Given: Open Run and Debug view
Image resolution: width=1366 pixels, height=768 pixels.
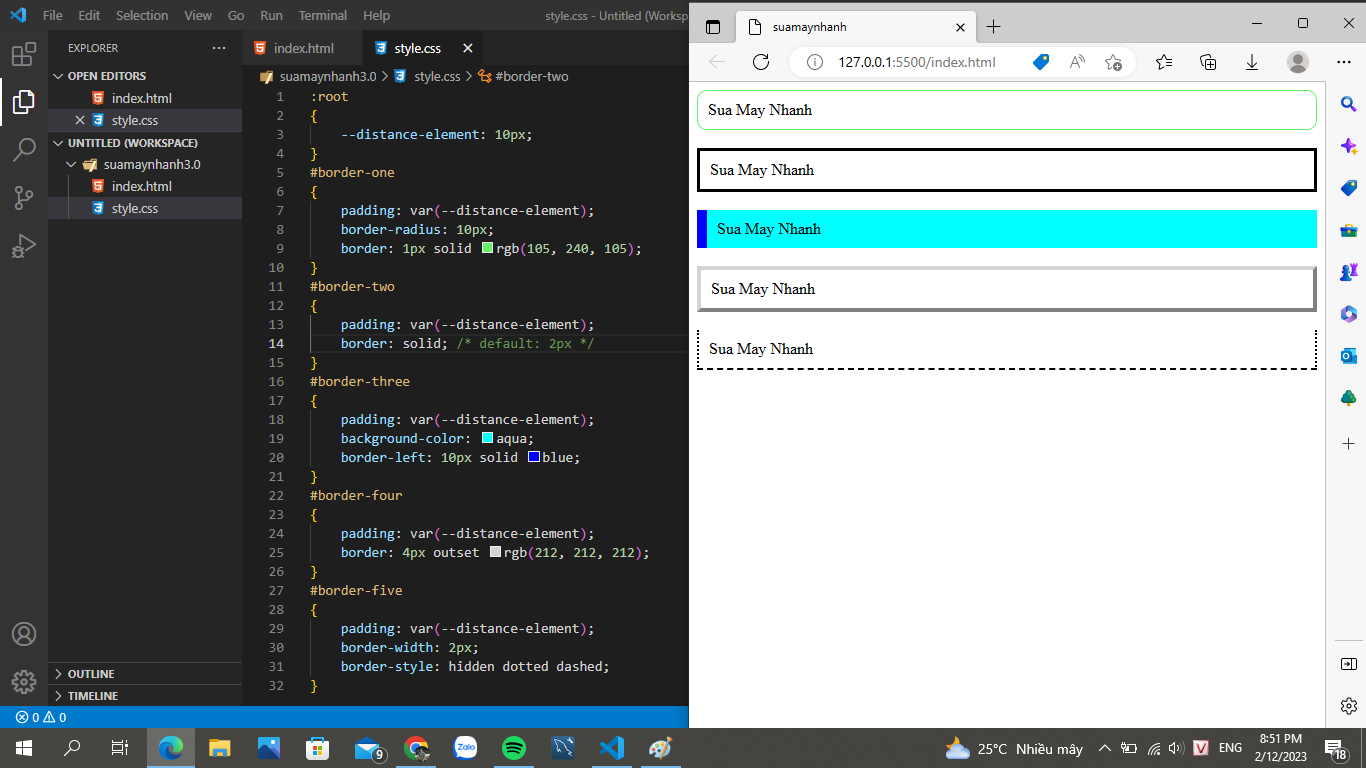Looking at the screenshot, I should [24, 246].
